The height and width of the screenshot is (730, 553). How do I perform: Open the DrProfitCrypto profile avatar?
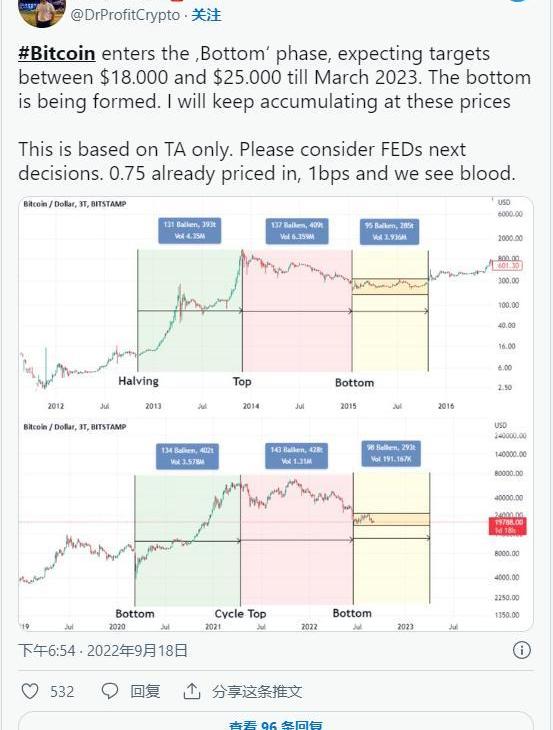click(x=42, y=13)
